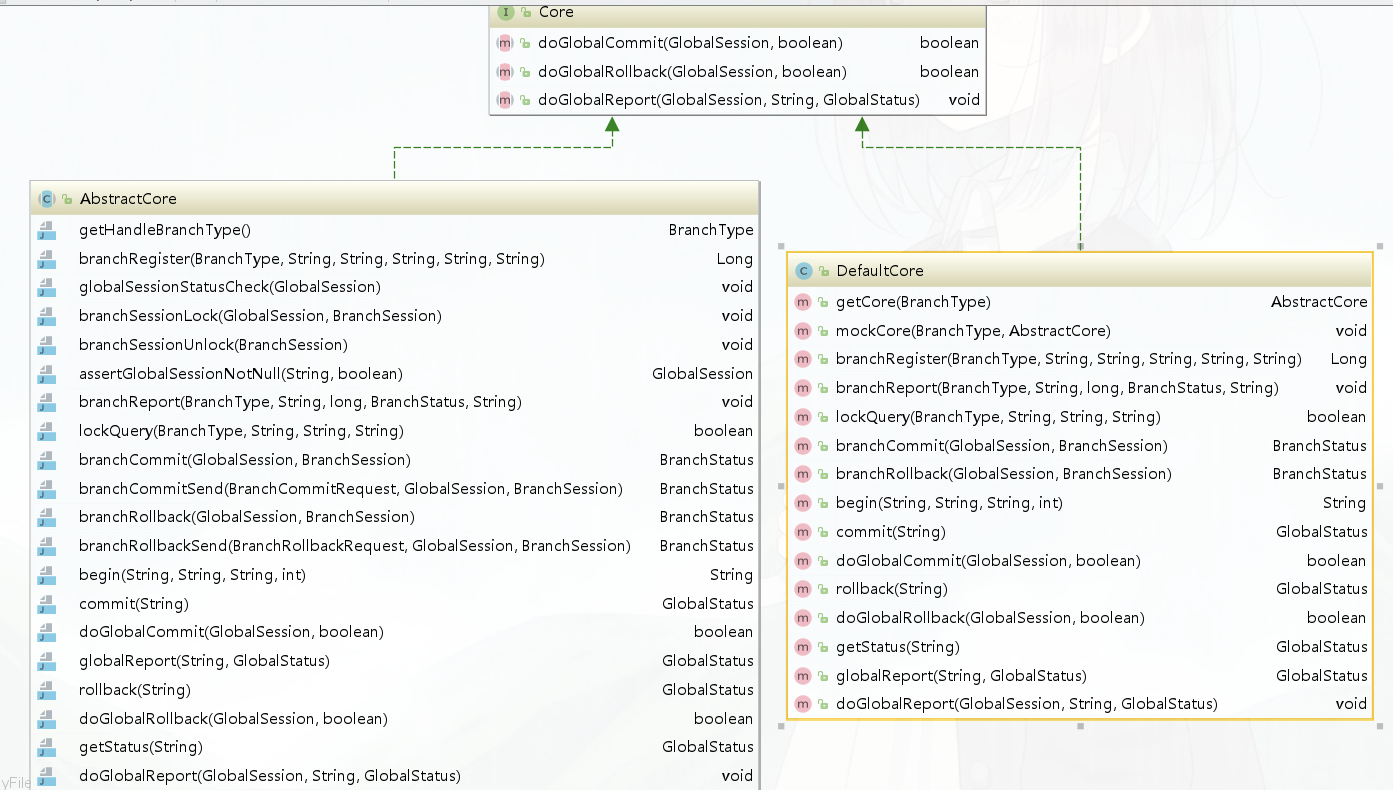Select AbstractCore branchReport method row
Viewport: 1393px width, 790px height.
coord(395,402)
